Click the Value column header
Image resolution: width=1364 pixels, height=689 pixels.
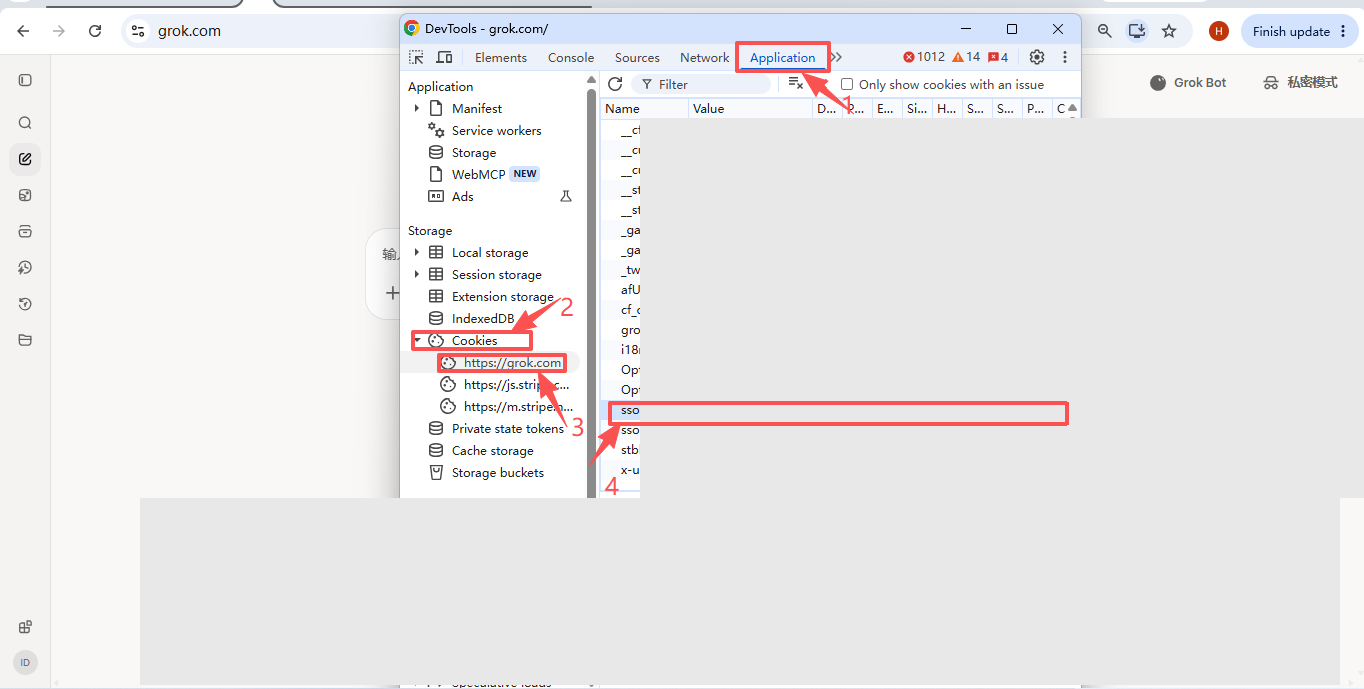click(x=750, y=108)
